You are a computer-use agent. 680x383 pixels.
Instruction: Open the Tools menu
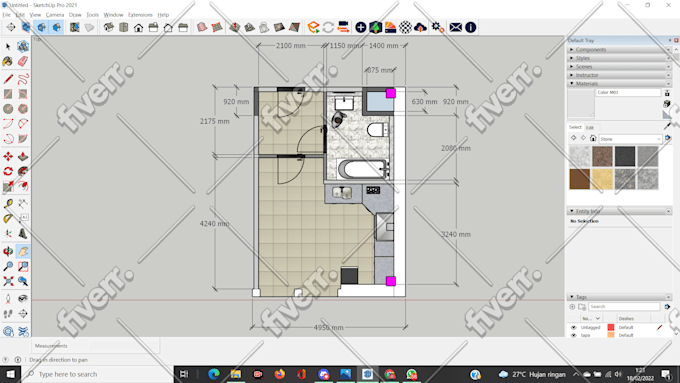(x=92, y=15)
